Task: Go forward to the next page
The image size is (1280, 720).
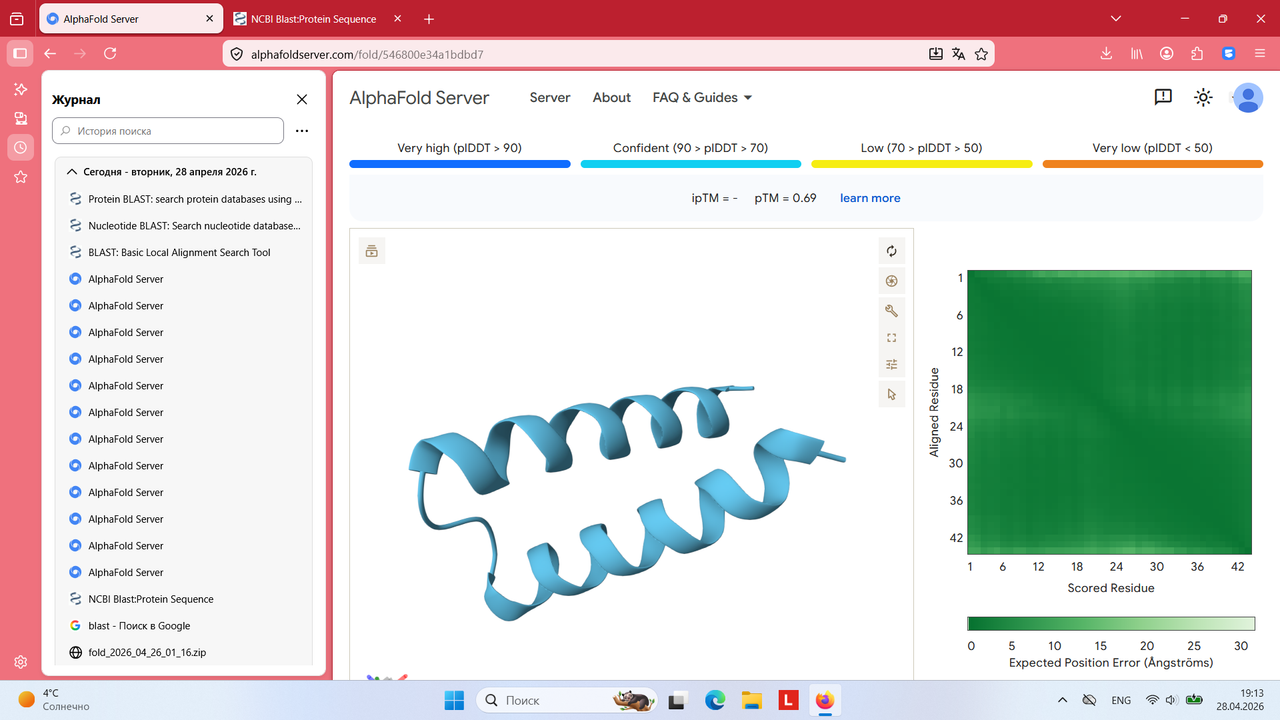Action: (80, 54)
